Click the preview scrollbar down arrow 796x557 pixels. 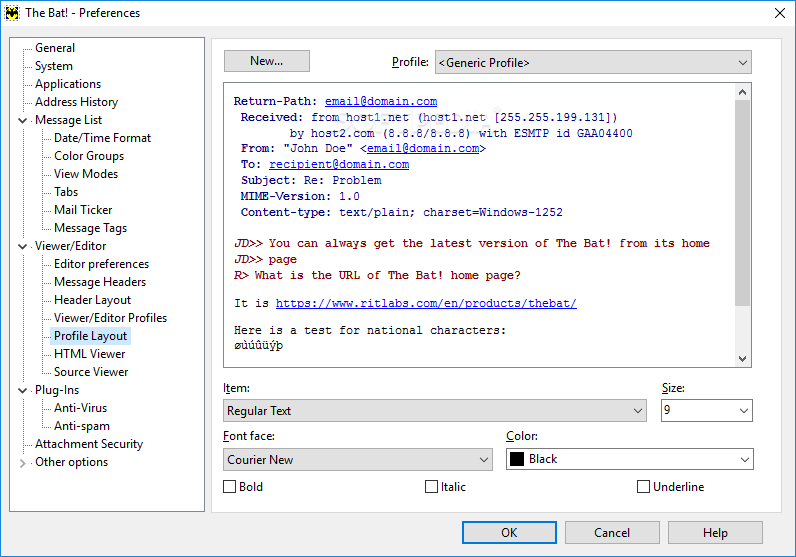point(742,358)
